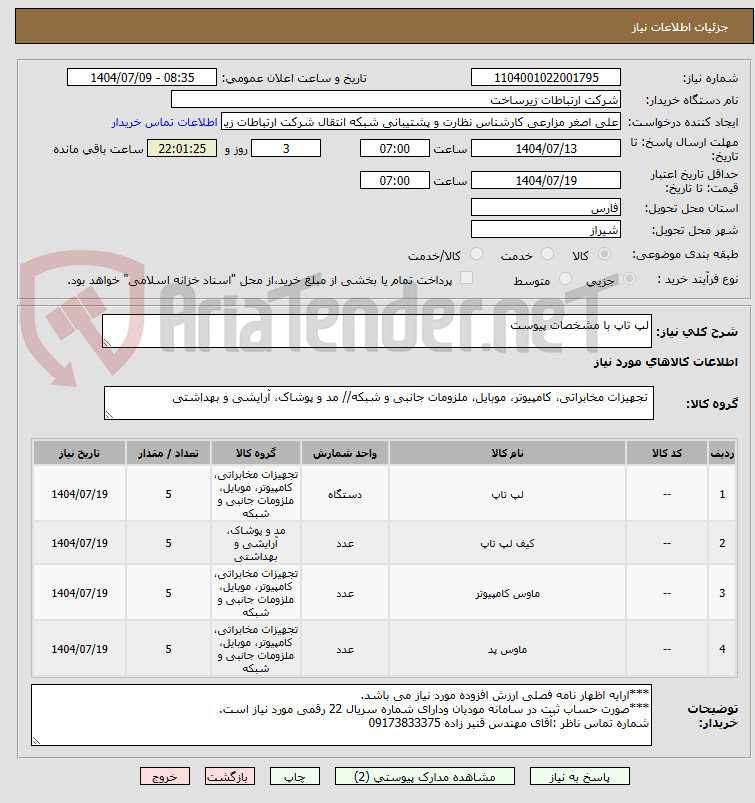
Task: Click the کیف لپ تاپ item cell
Action: pyautogui.click(x=507, y=543)
